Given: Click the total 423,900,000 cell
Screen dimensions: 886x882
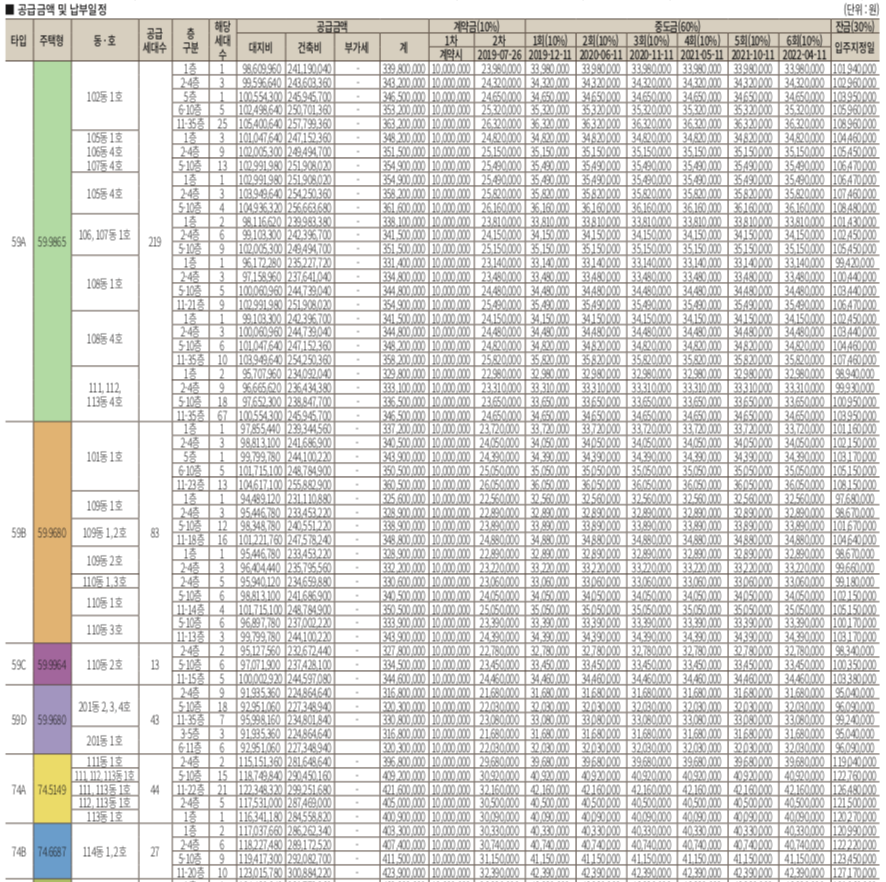Looking at the screenshot, I should [x=403, y=872].
